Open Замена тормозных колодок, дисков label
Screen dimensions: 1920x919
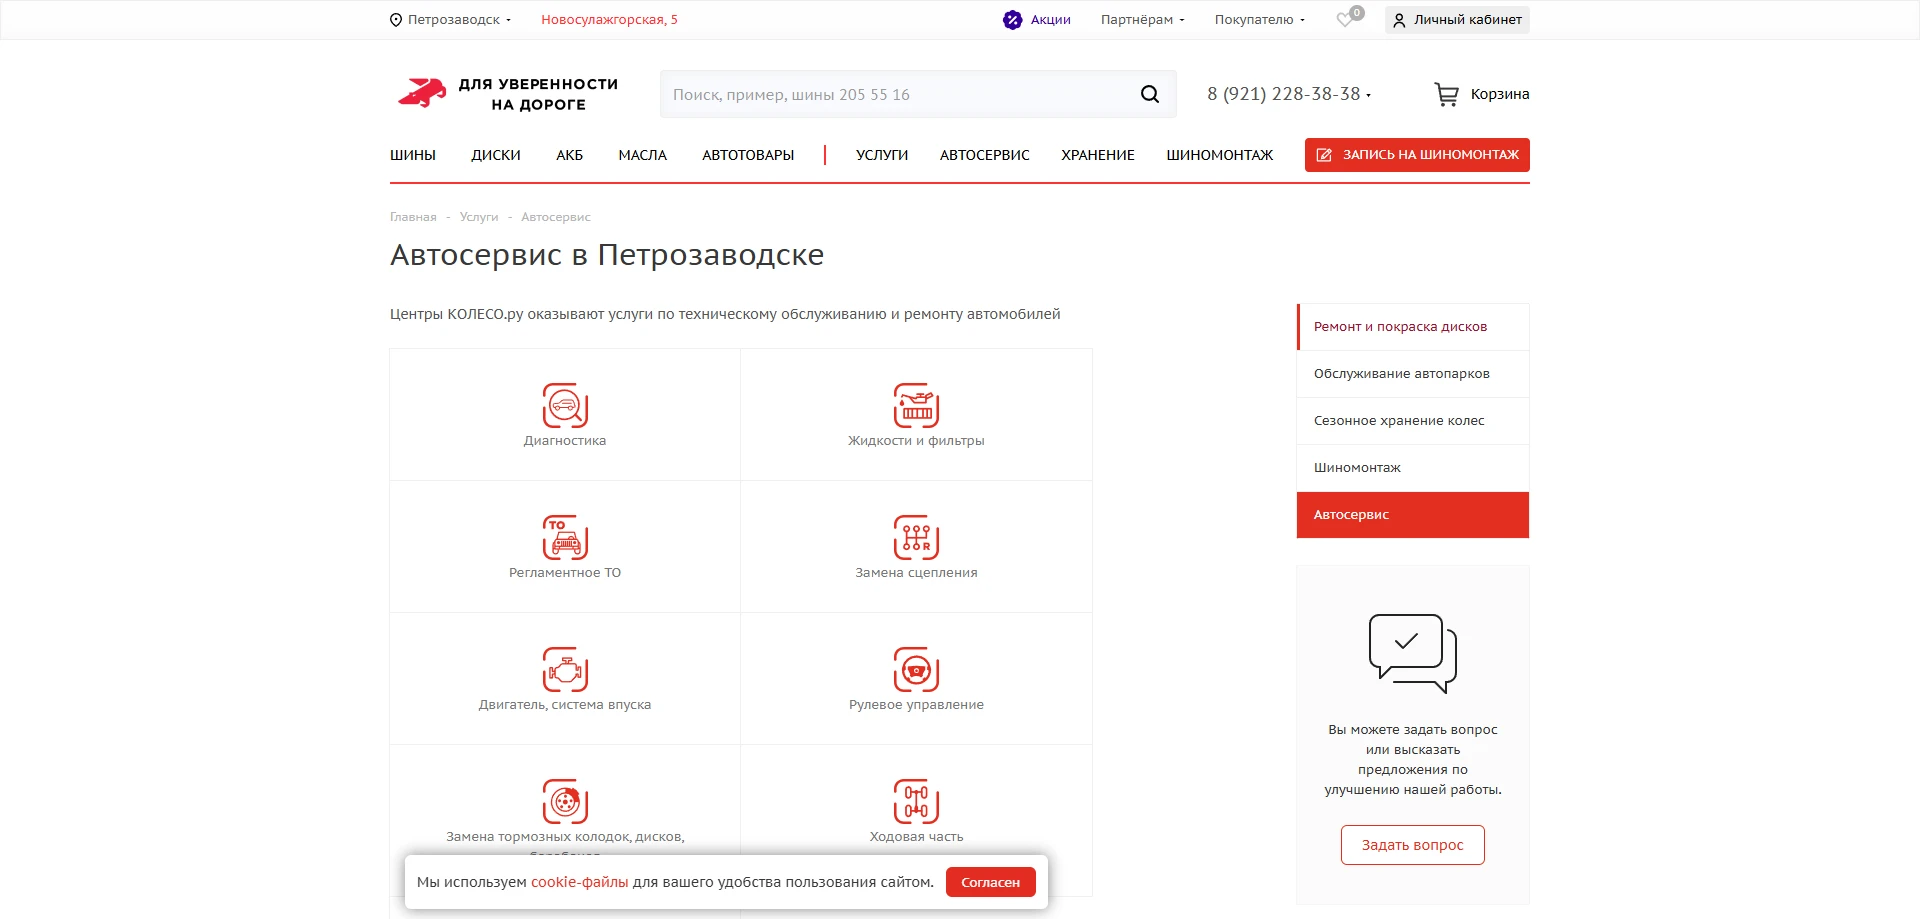pyautogui.click(x=565, y=837)
